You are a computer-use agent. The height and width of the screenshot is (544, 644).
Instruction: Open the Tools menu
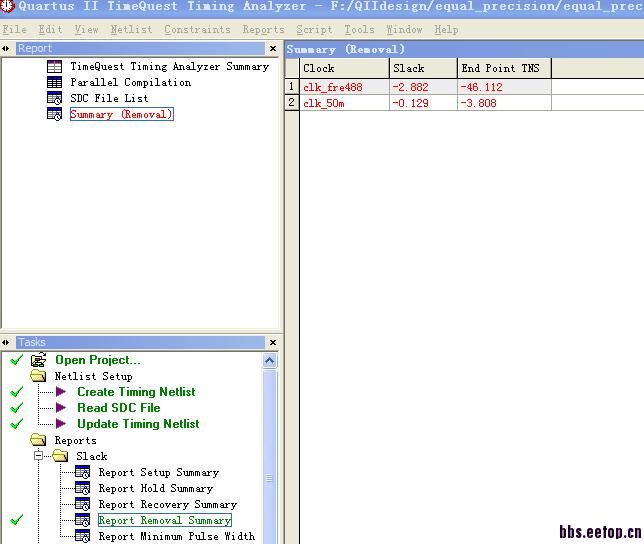(359, 30)
